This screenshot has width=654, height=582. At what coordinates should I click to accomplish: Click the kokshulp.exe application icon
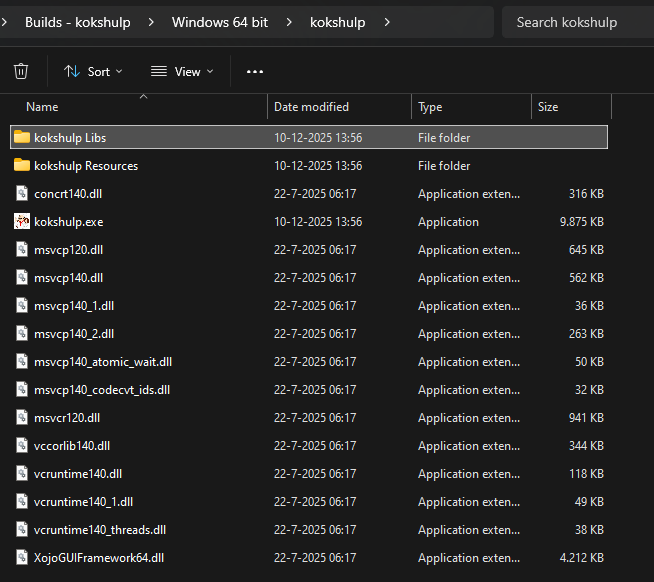[22, 221]
